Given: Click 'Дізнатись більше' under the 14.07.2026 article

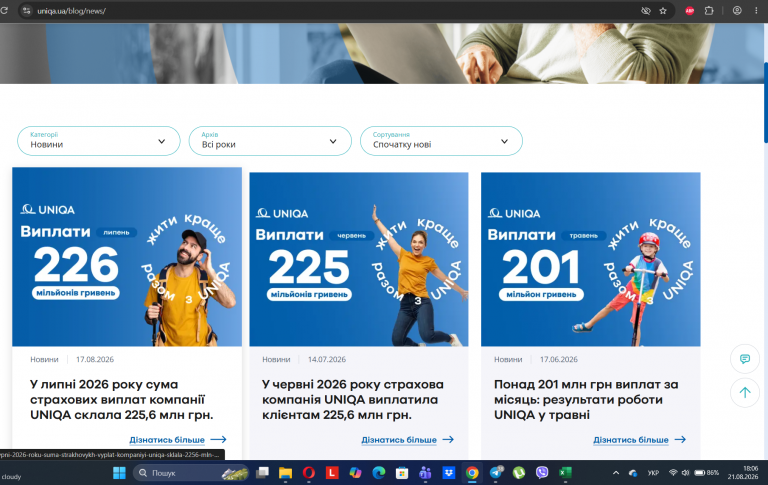Looking at the screenshot, I should pos(408,439).
